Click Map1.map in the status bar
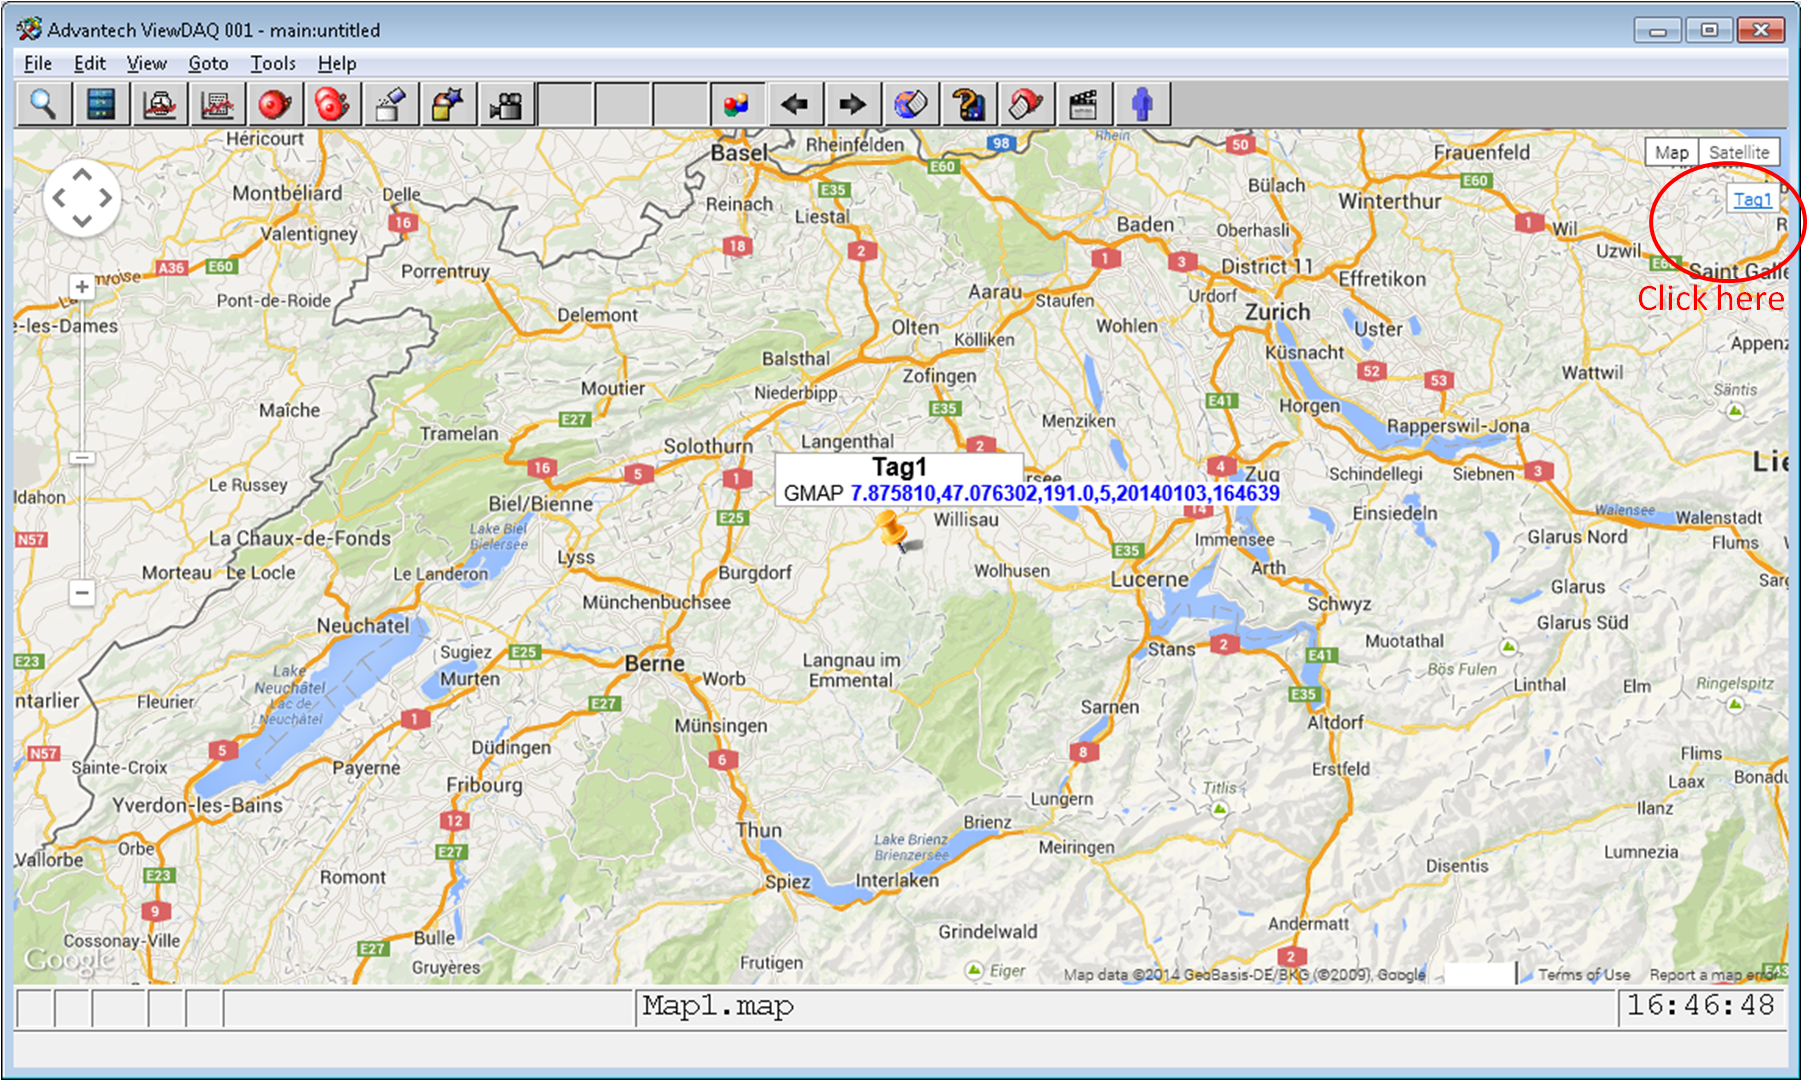1810x1081 pixels. (x=718, y=1006)
